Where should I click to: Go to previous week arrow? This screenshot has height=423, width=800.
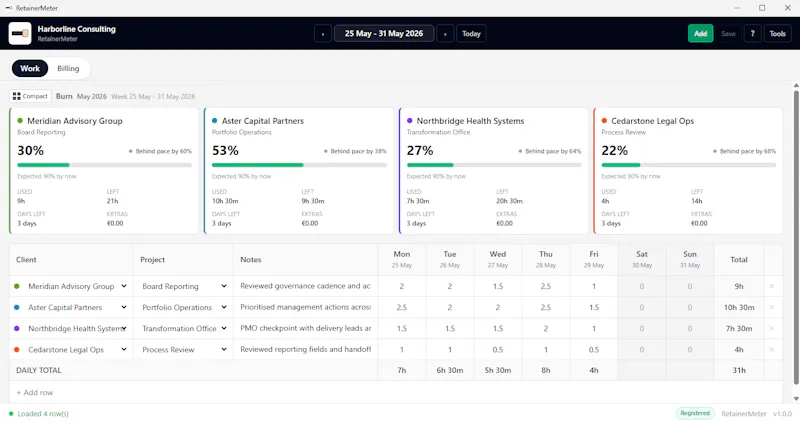(322, 34)
